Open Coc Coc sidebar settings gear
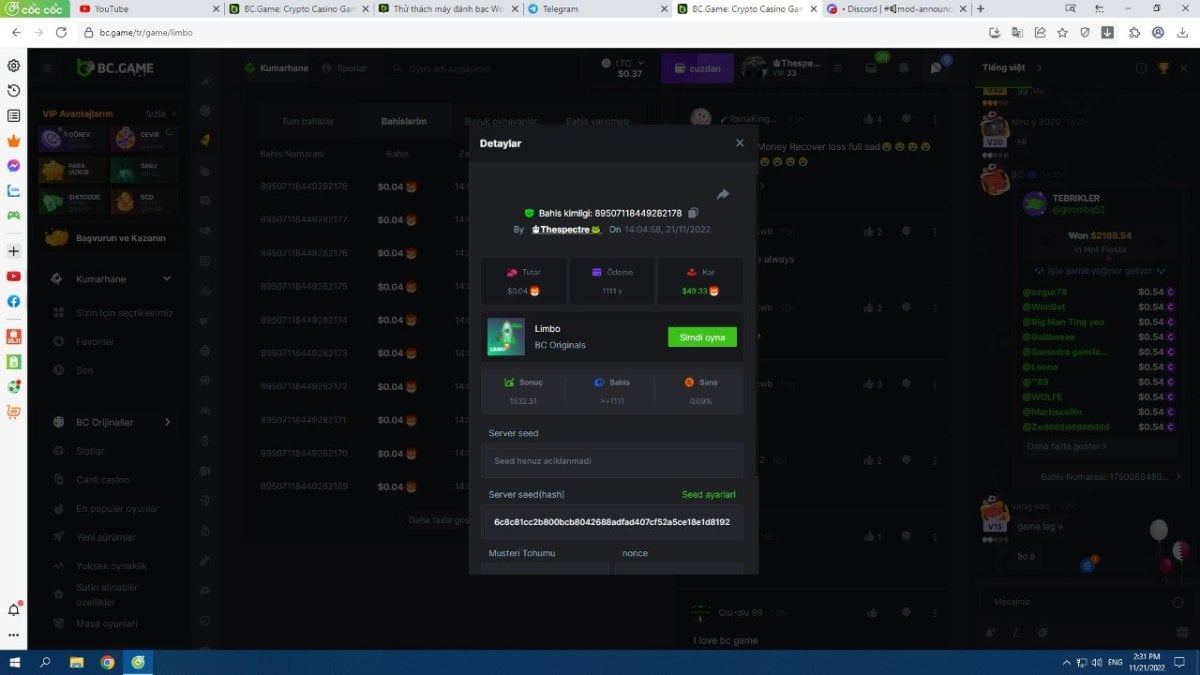The width and height of the screenshot is (1200, 675). (14, 66)
